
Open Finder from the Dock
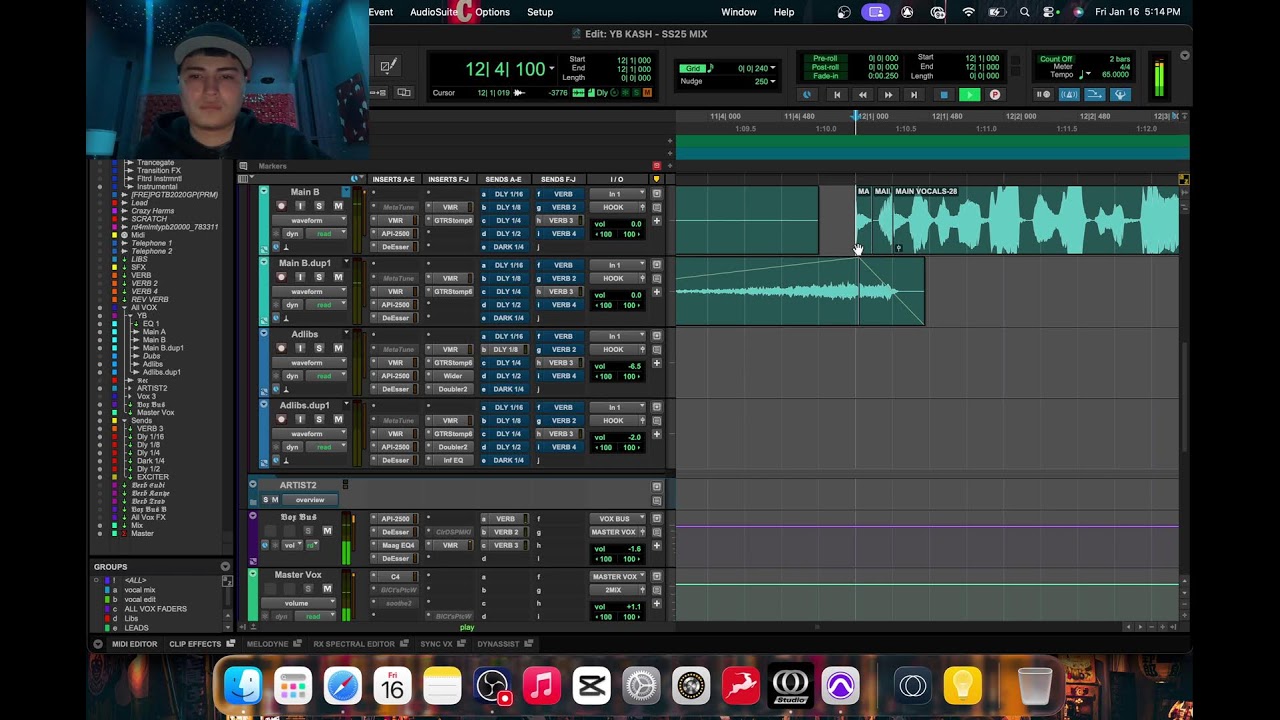243,686
